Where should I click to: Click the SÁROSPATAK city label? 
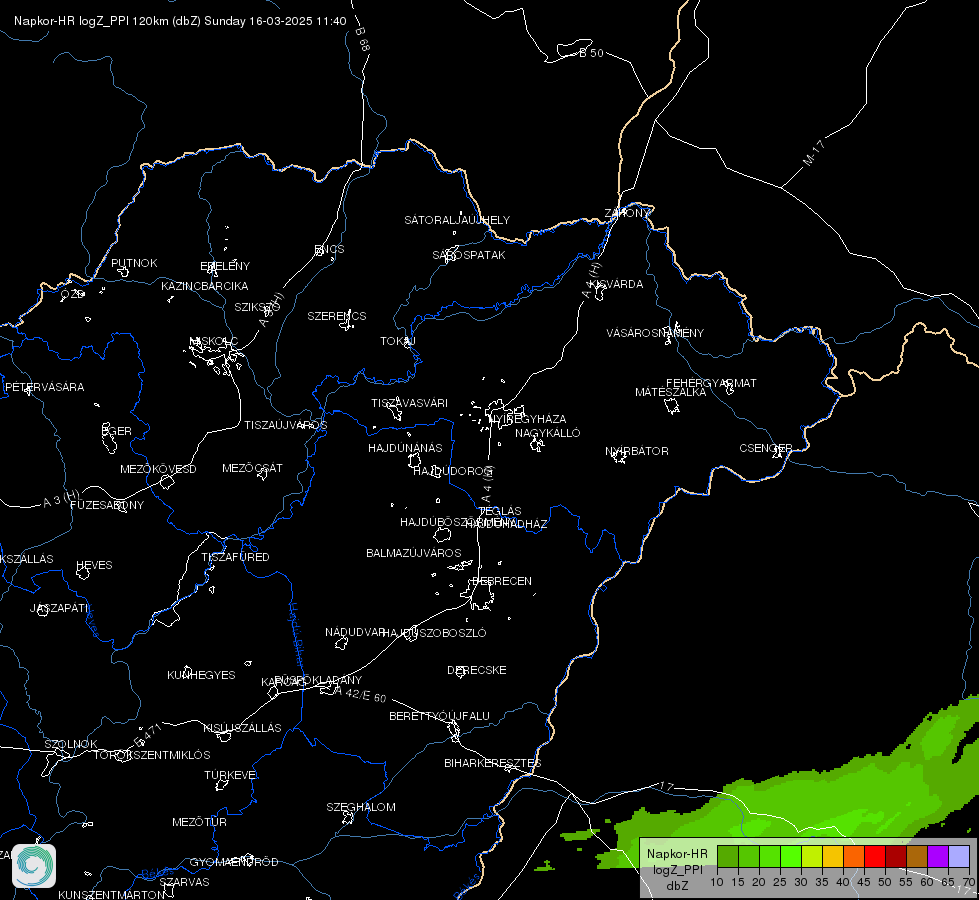pyautogui.click(x=469, y=255)
